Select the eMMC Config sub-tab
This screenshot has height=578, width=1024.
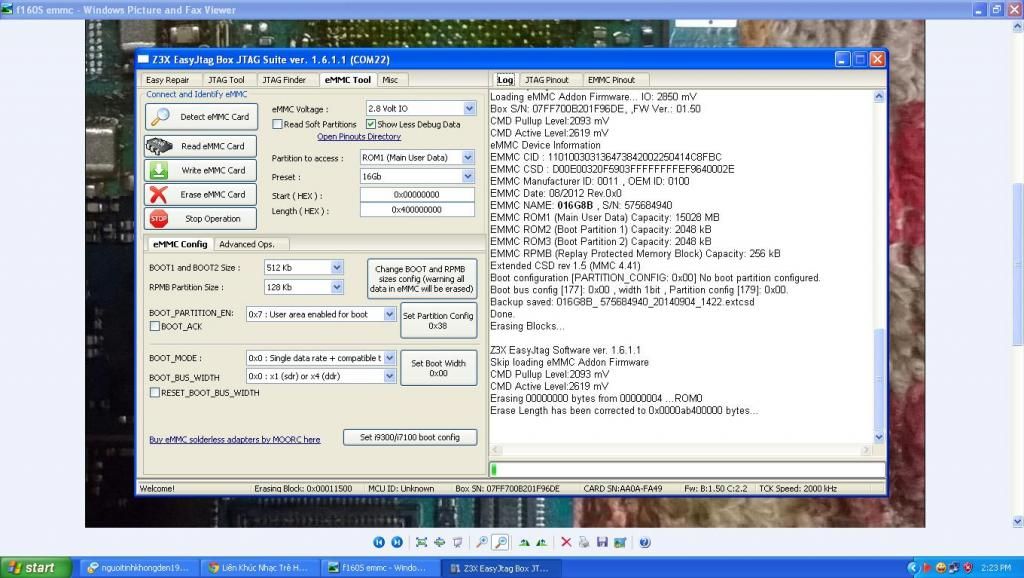[180, 244]
